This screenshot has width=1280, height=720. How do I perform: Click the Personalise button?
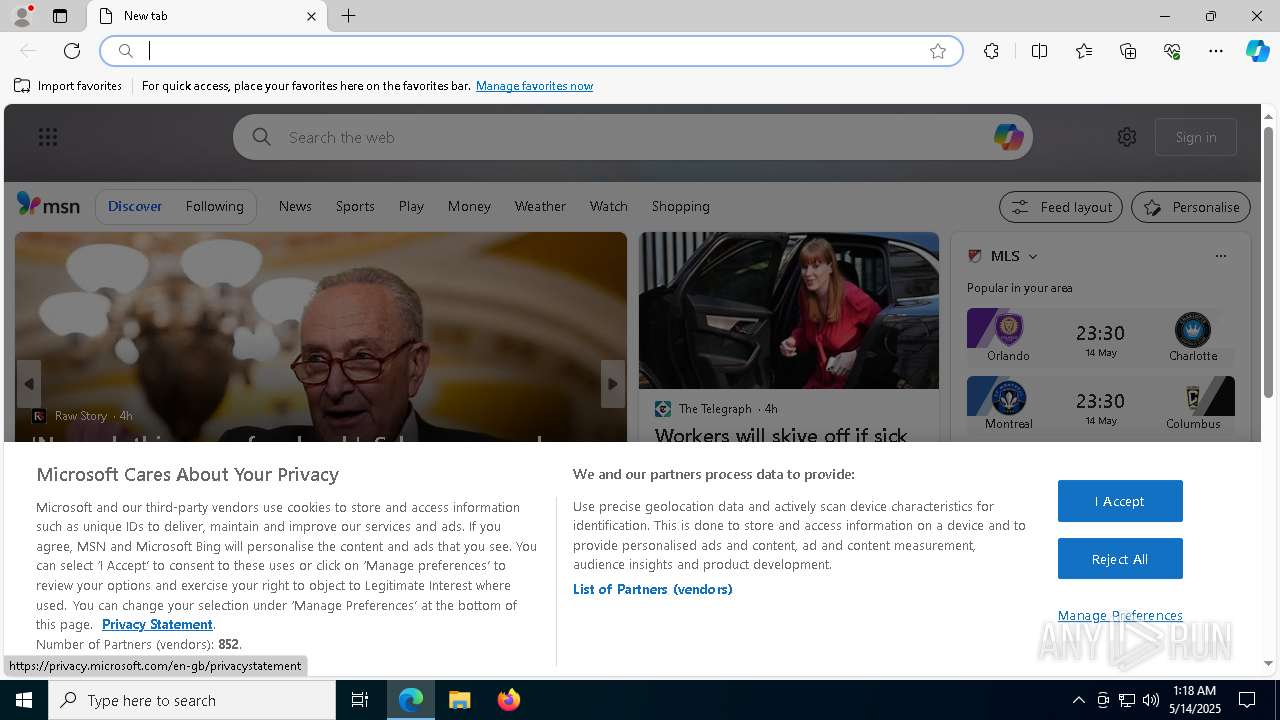[1191, 207]
